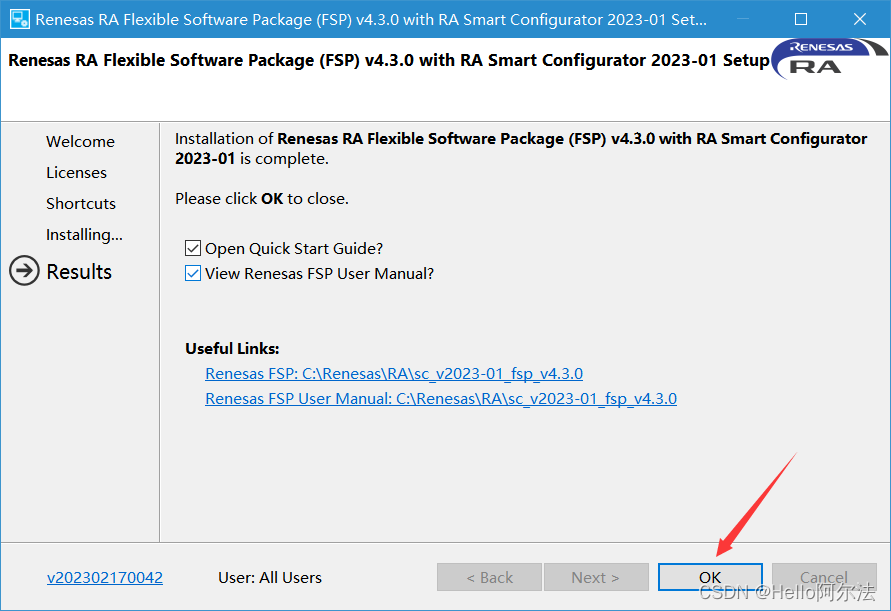Viewport: 891px width, 611px height.
Task: Click the v202302170042 version link
Action: click(105, 577)
